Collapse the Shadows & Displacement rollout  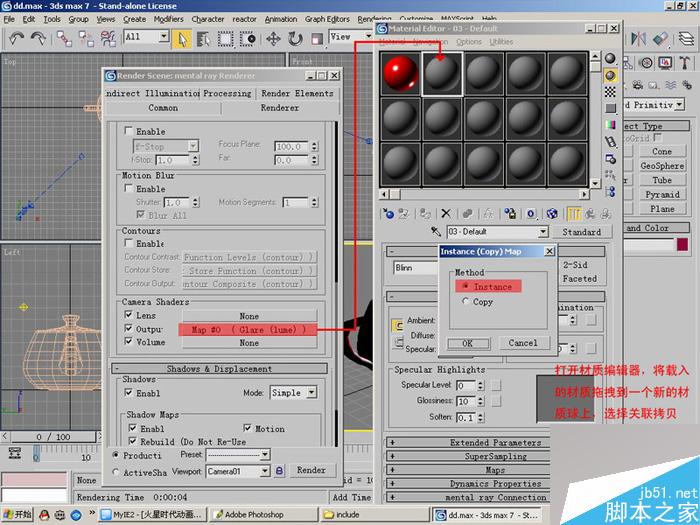[219, 369]
